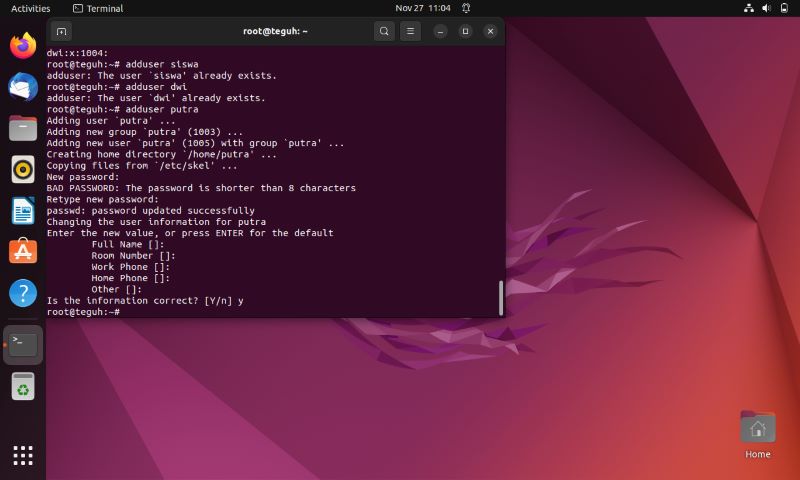Open the volume indicator
800x480 pixels.
point(766,8)
